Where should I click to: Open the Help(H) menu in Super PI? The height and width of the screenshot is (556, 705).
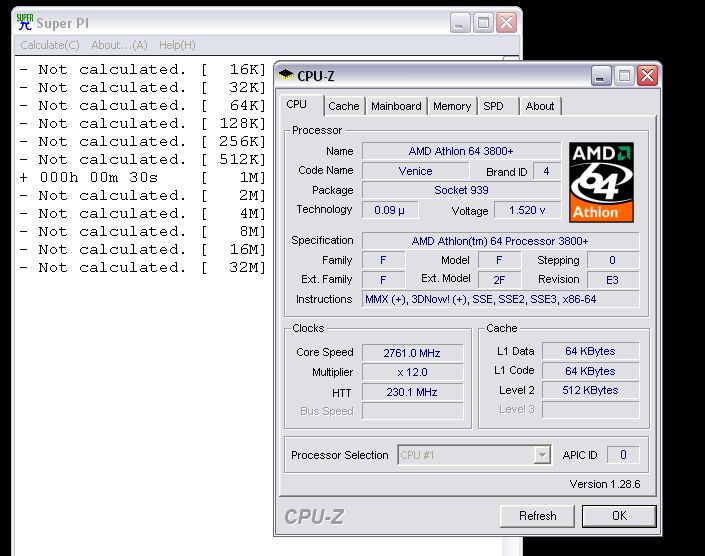point(177,45)
